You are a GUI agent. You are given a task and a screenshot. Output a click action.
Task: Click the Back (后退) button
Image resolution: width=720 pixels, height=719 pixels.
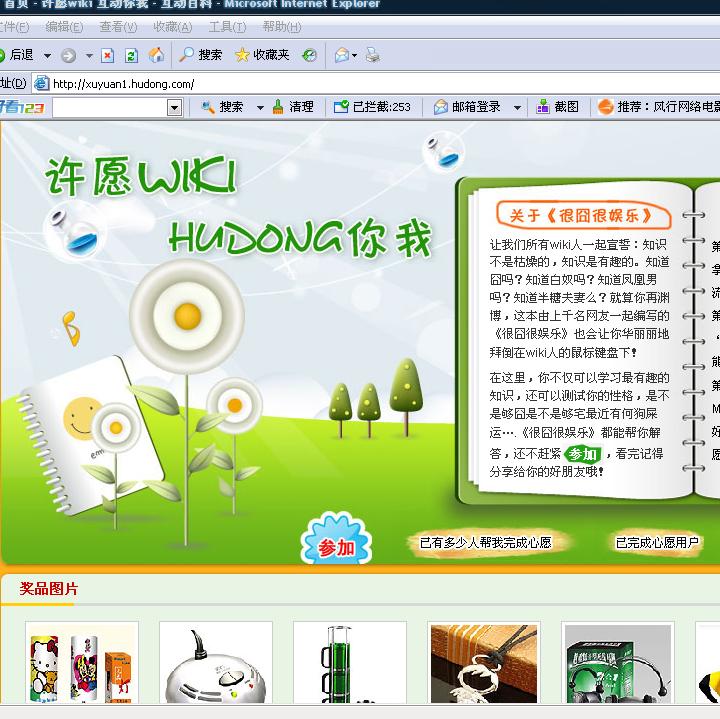[x=17, y=56]
